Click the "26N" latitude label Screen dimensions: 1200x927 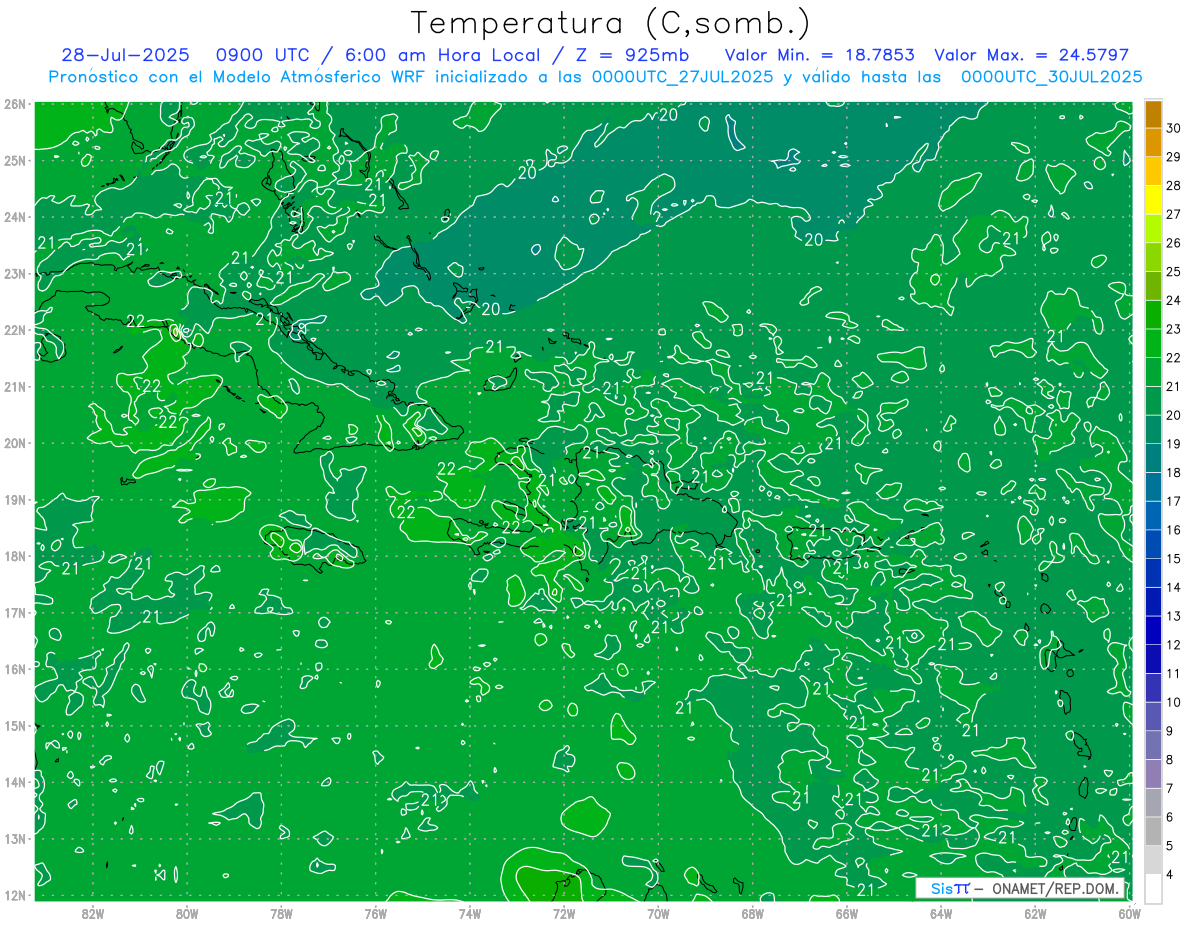click(15, 103)
